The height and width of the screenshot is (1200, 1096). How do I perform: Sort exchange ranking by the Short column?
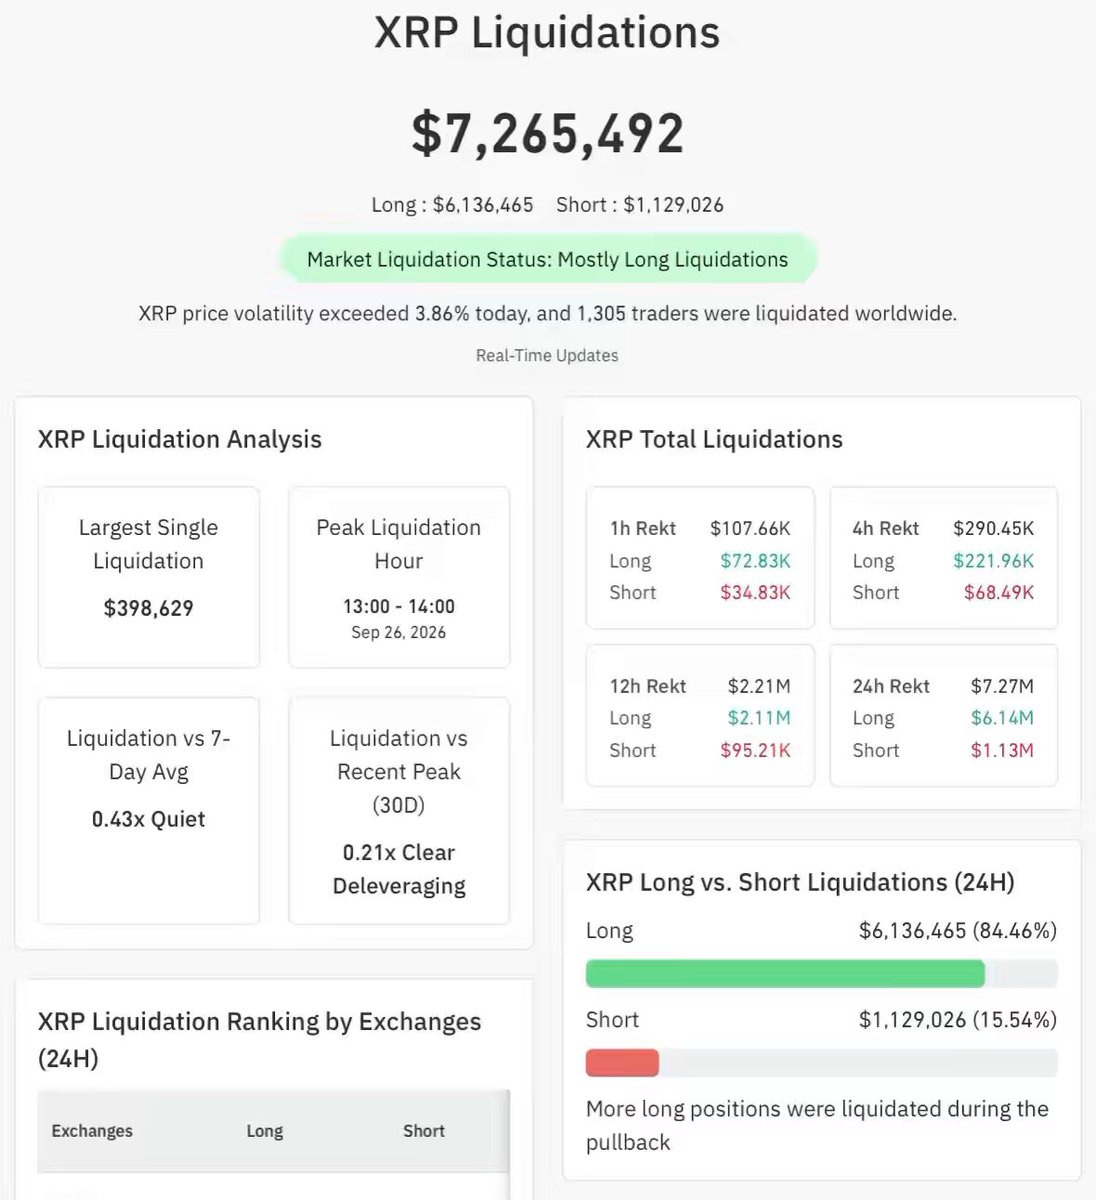coord(424,1131)
